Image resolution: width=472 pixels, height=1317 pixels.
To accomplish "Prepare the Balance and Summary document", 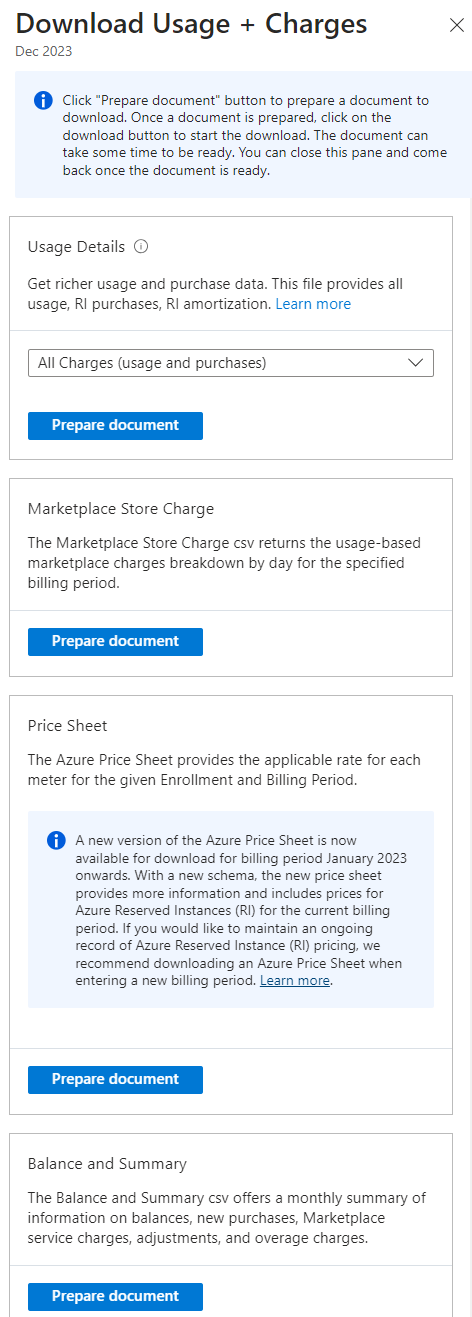I will pos(115,1296).
